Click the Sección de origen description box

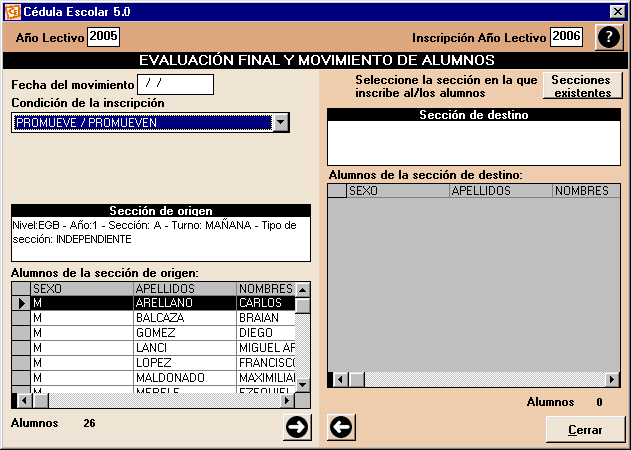tap(161, 239)
